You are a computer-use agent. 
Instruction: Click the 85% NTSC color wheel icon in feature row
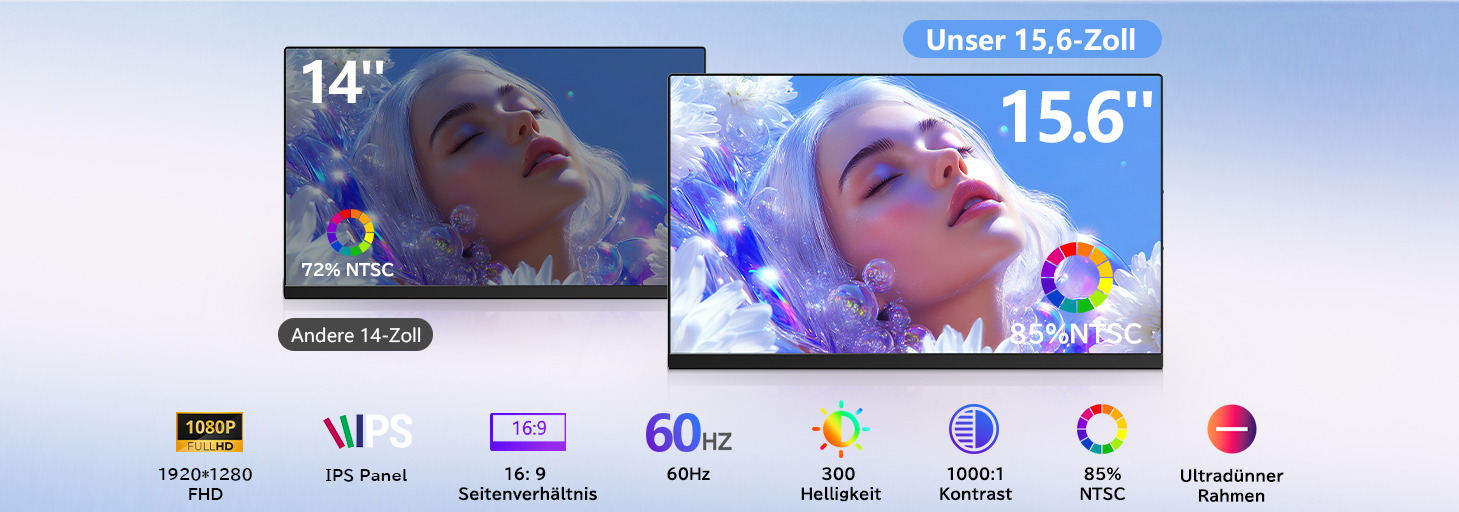point(1101,430)
